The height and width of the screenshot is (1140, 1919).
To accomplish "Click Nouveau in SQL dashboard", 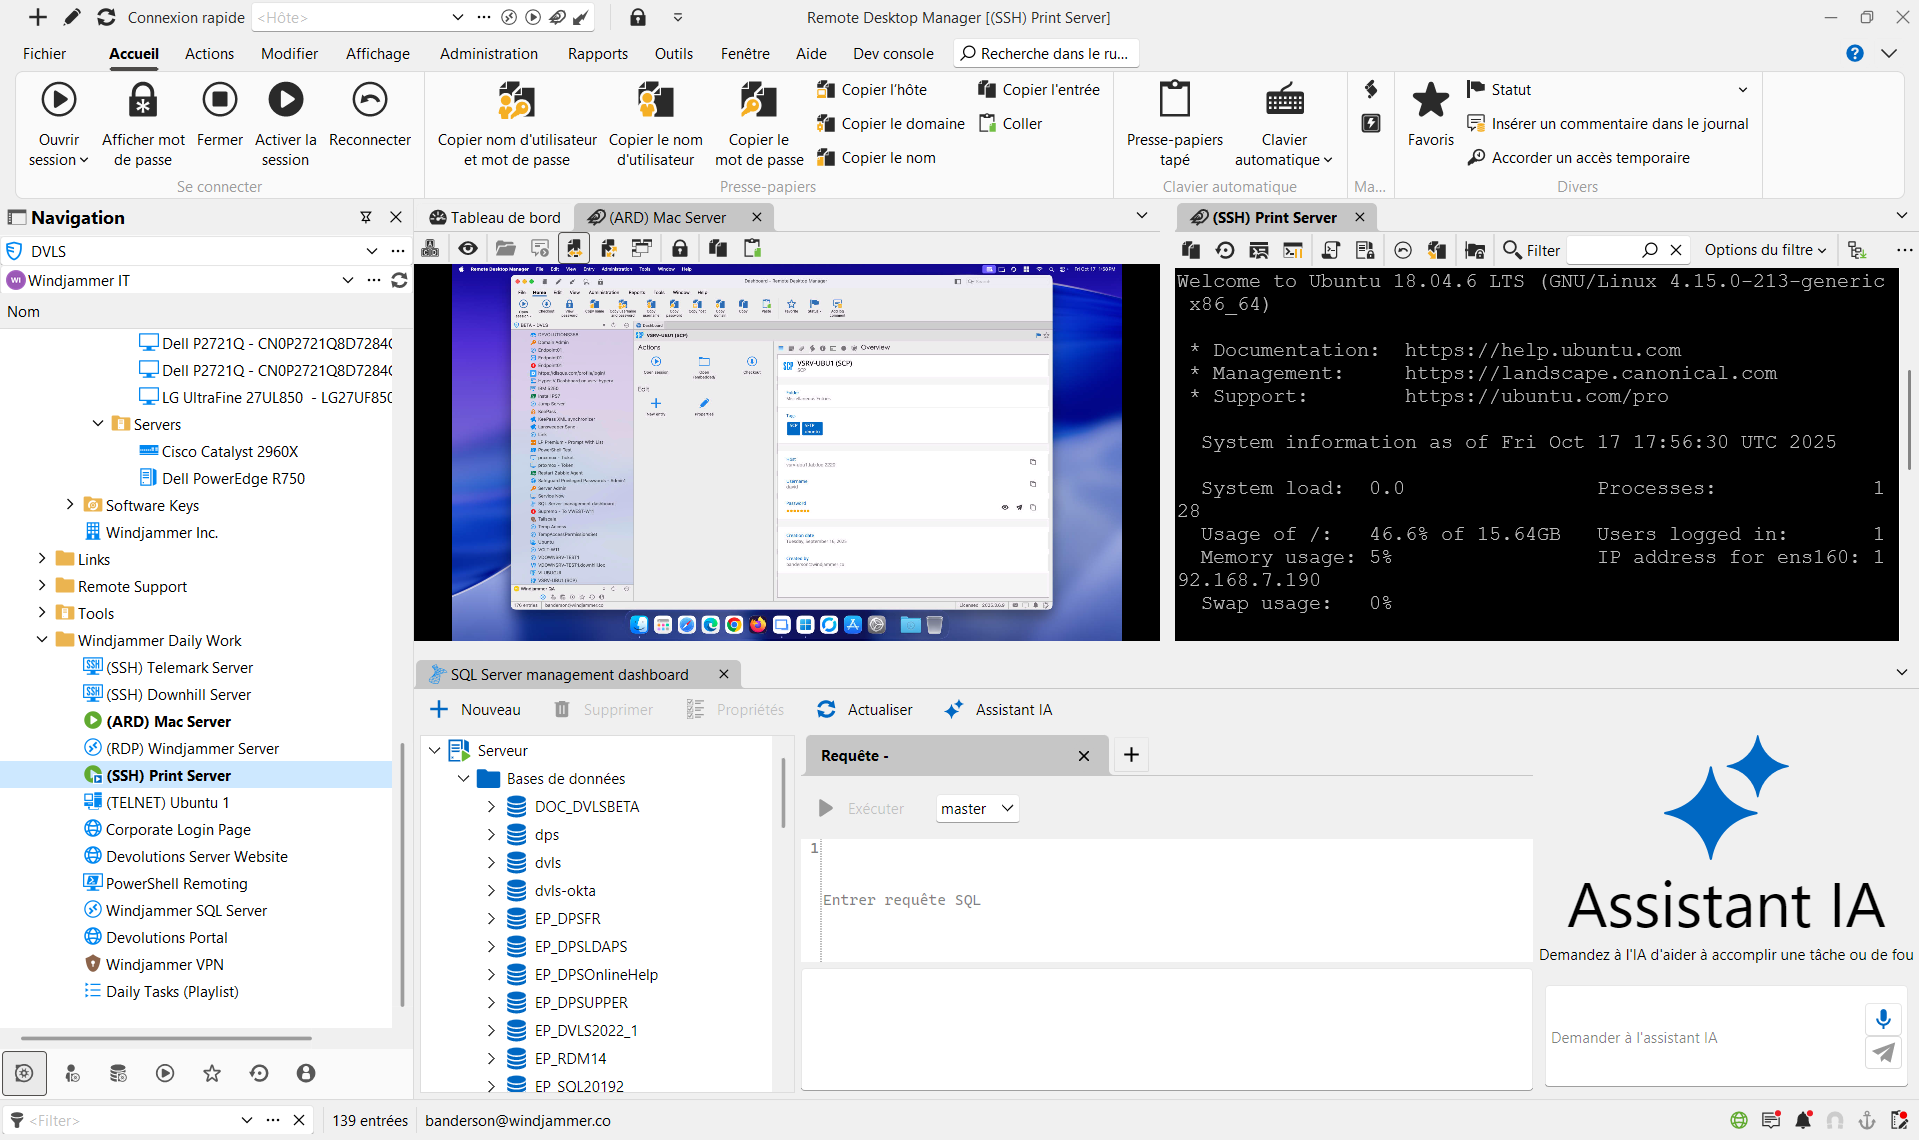I will pos(476,709).
